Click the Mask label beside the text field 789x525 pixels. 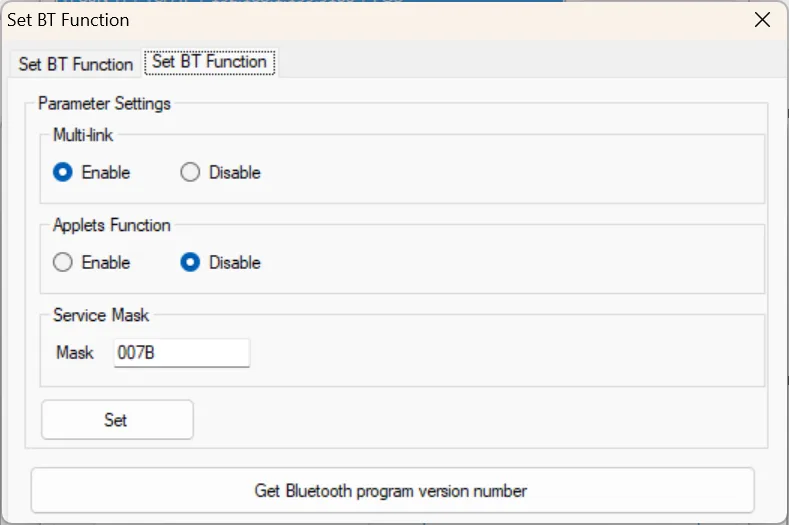[x=75, y=352]
